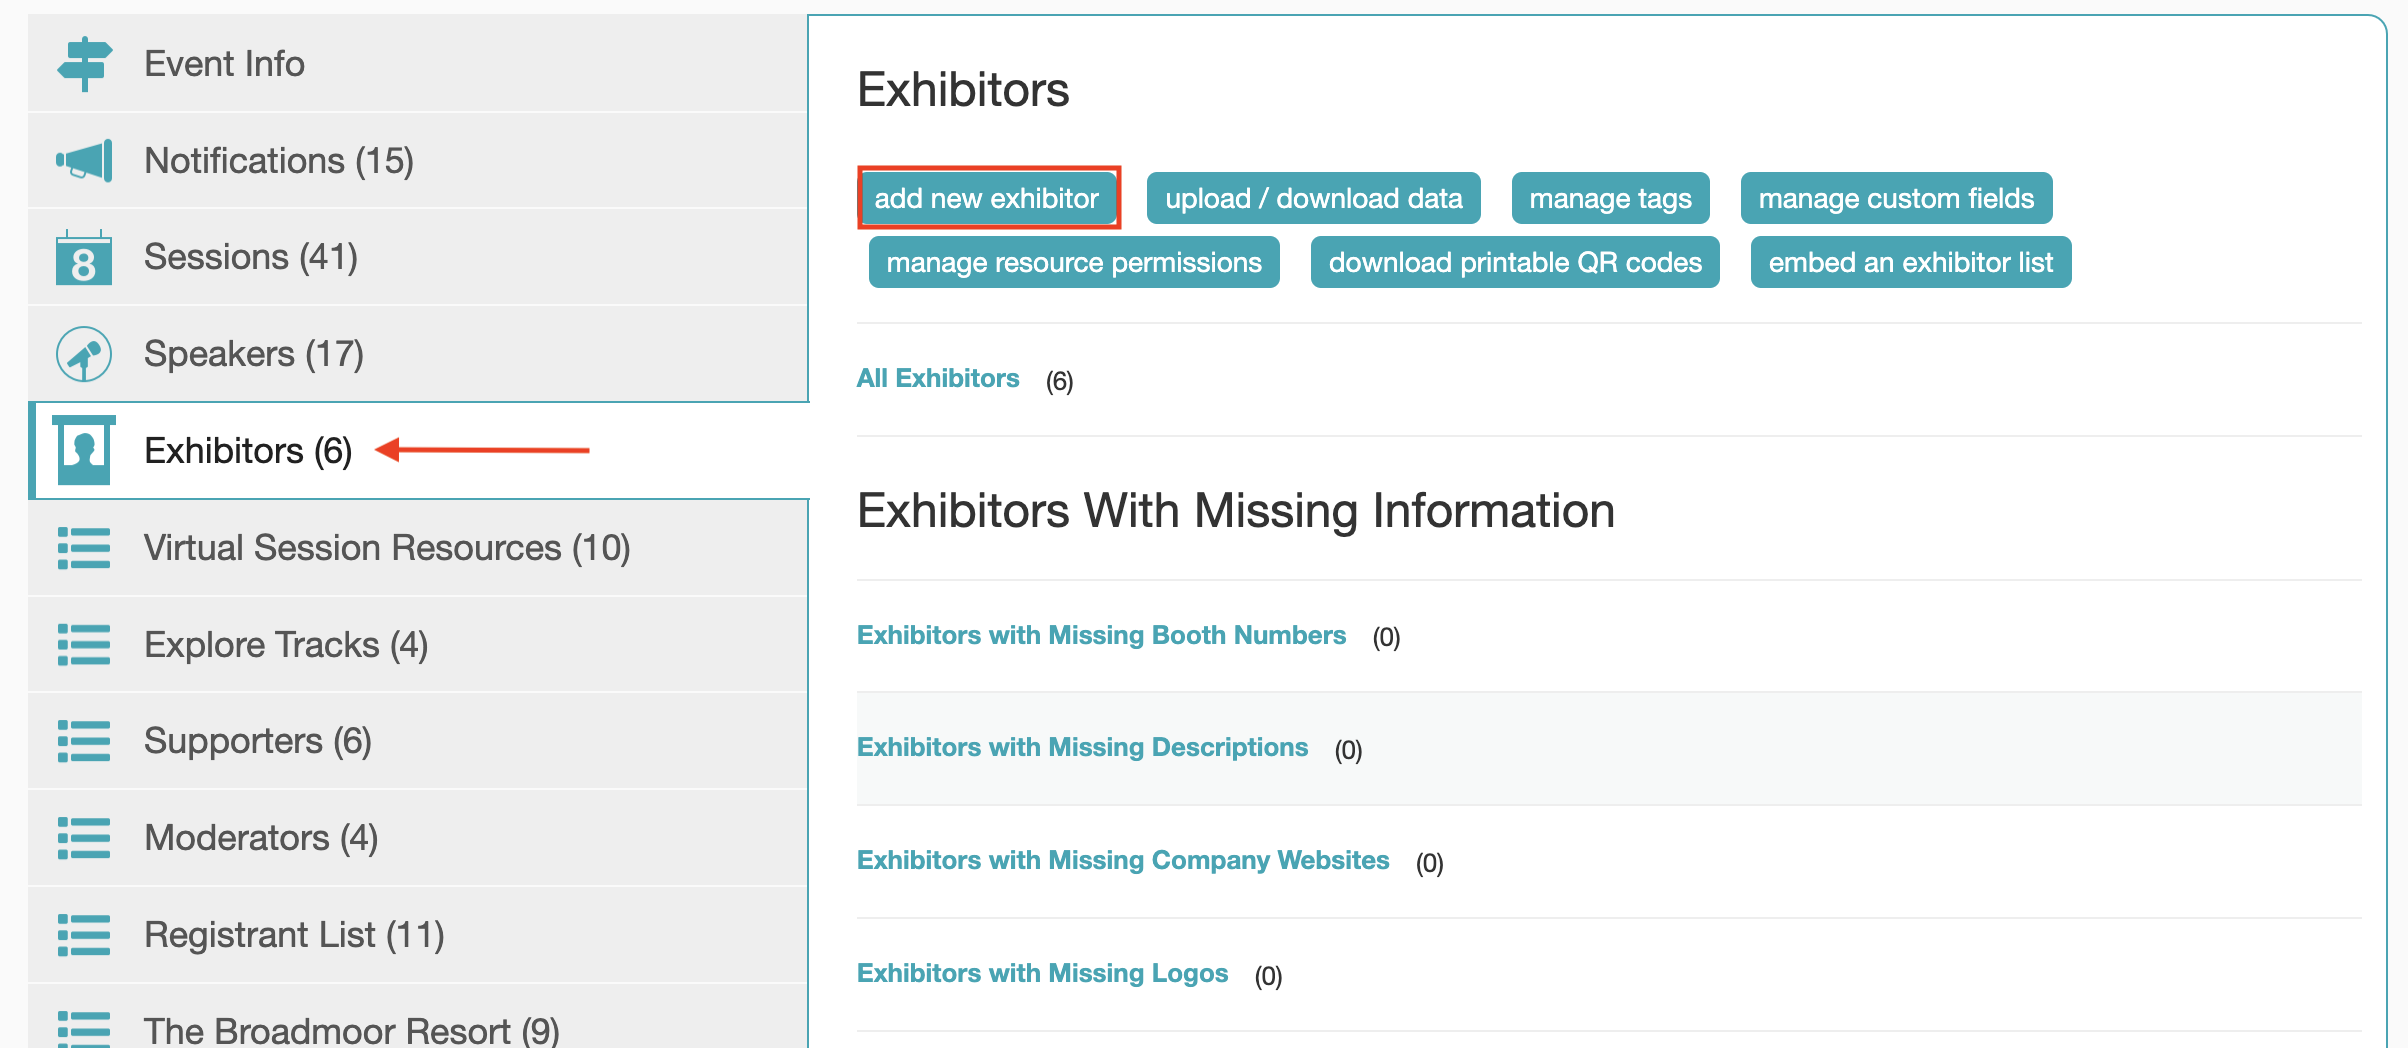Go to Sessions (41) in sidebar
The height and width of the screenshot is (1048, 2408).
(x=250, y=257)
